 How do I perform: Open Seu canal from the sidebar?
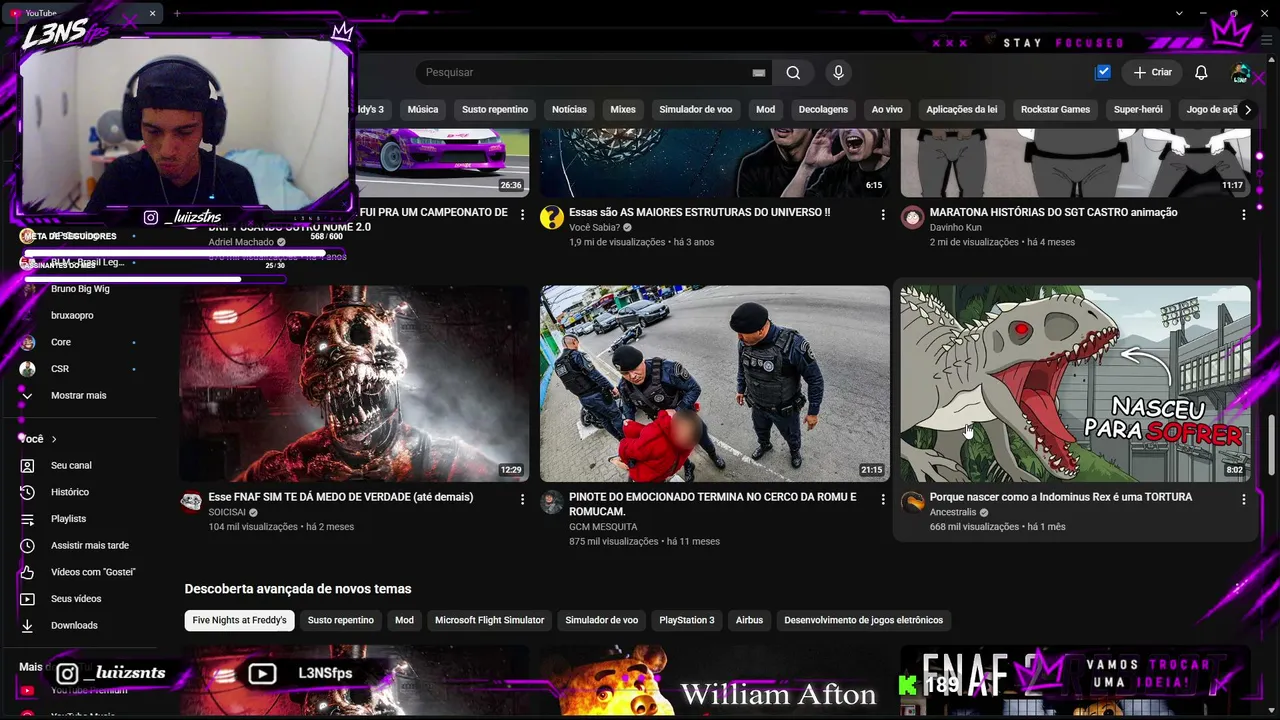[x=71, y=466]
